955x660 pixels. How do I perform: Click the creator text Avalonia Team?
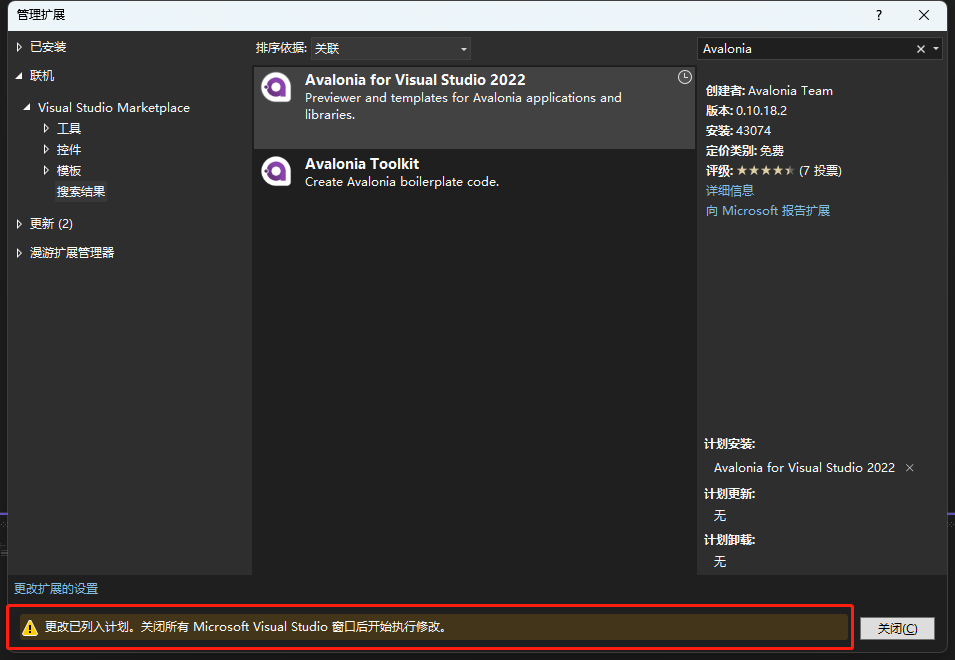790,91
